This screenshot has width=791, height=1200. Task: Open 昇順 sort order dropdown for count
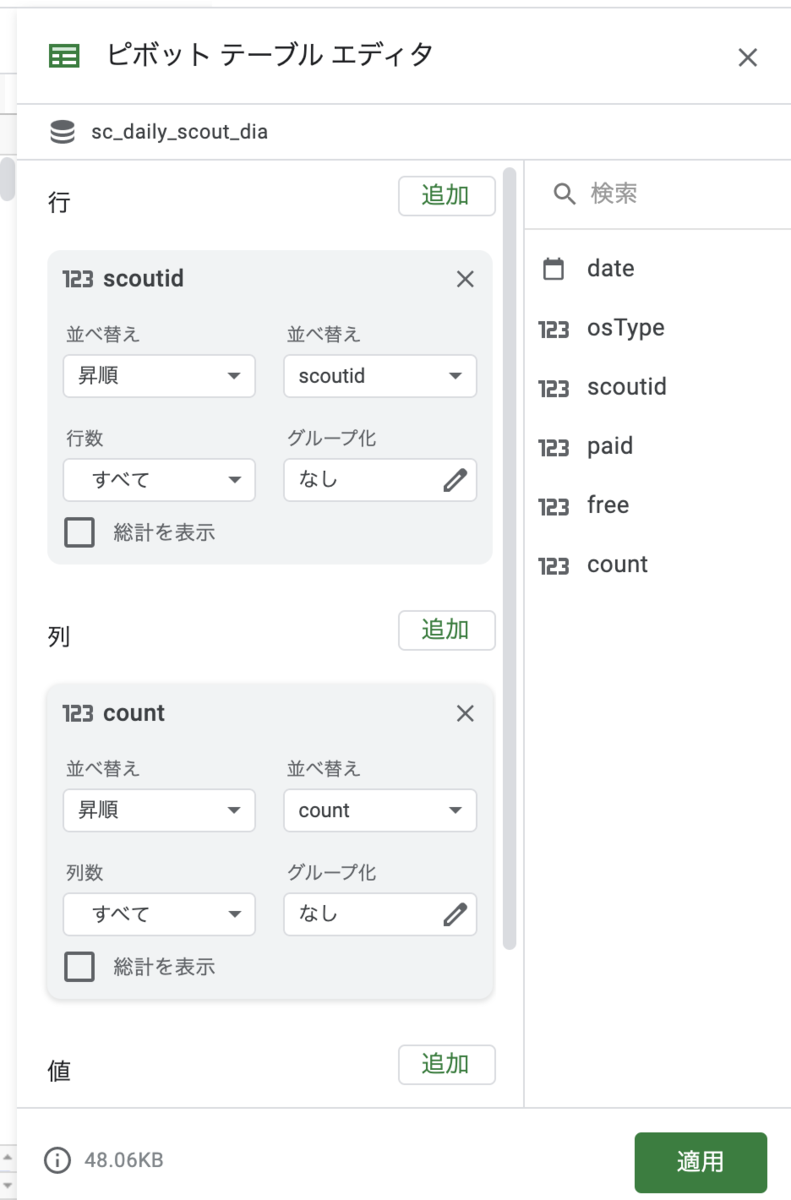(x=159, y=810)
